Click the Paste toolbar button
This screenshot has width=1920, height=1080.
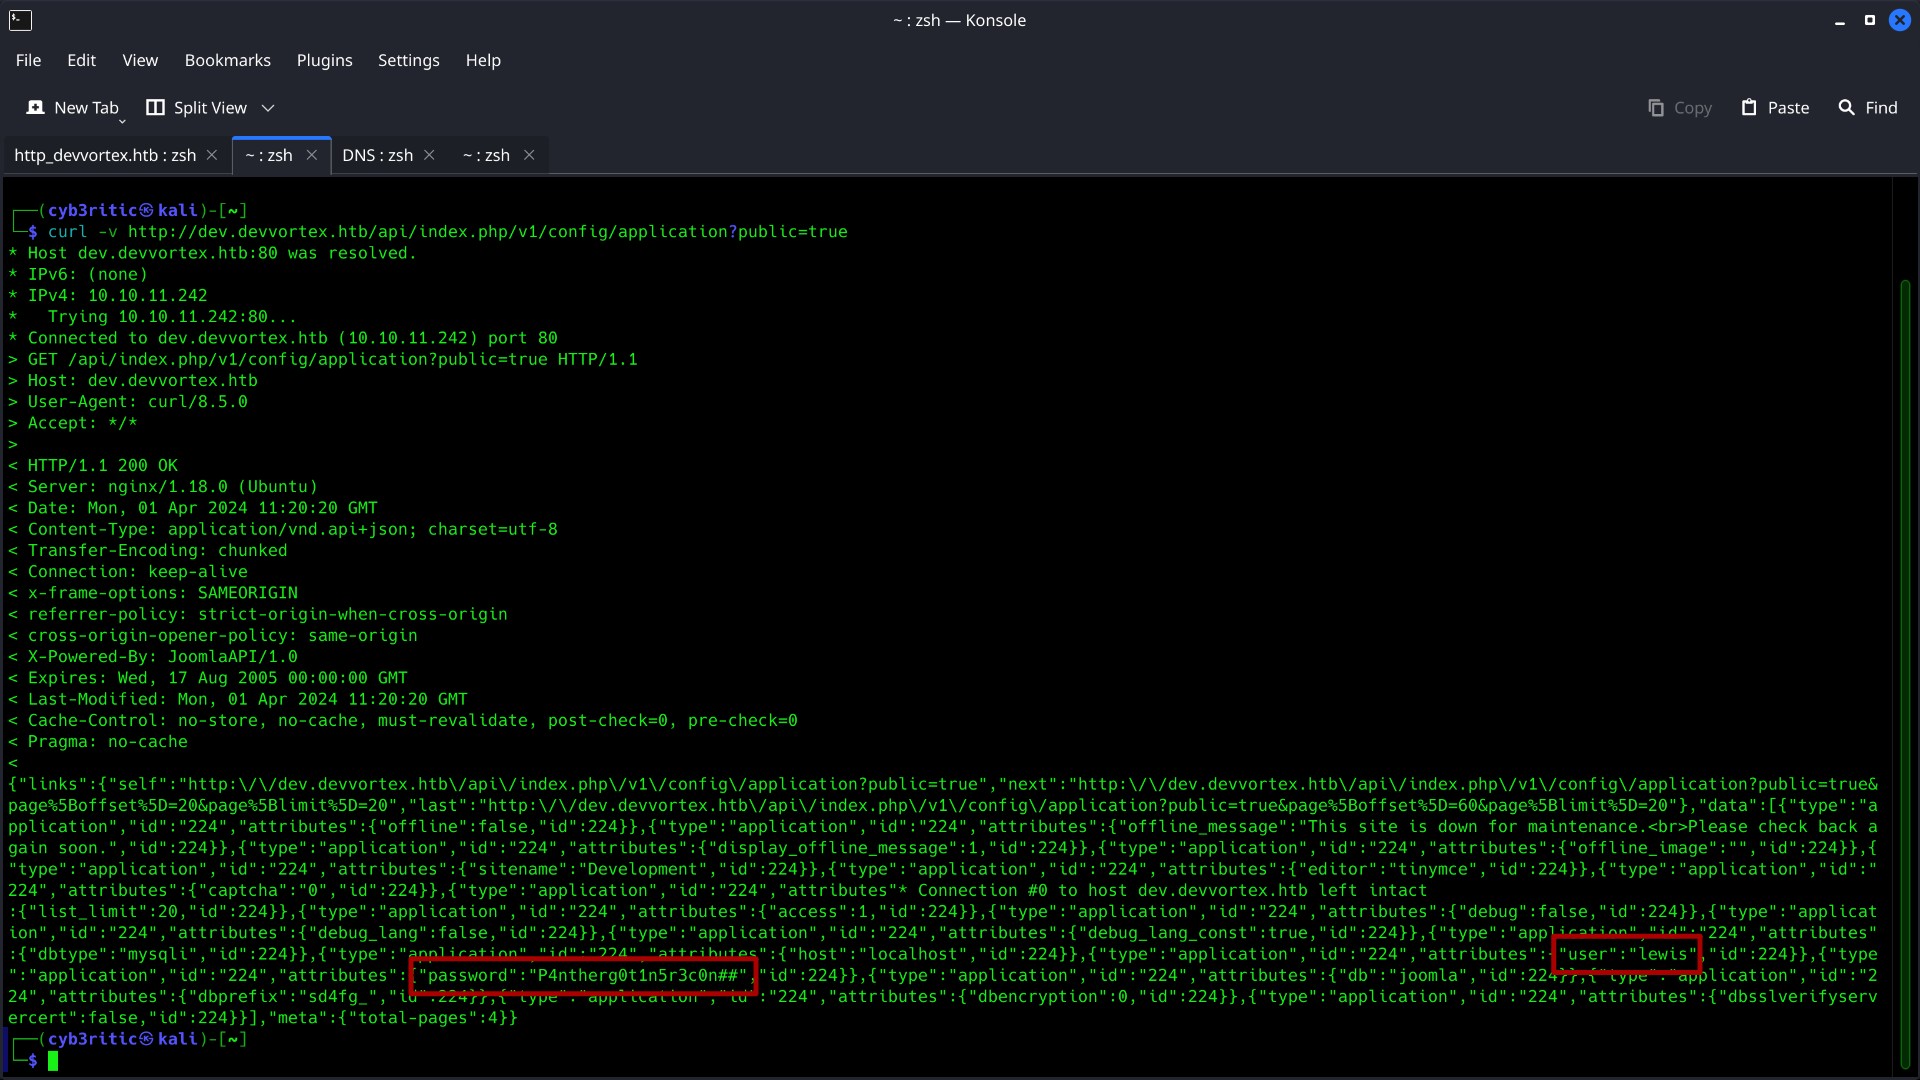(1775, 108)
